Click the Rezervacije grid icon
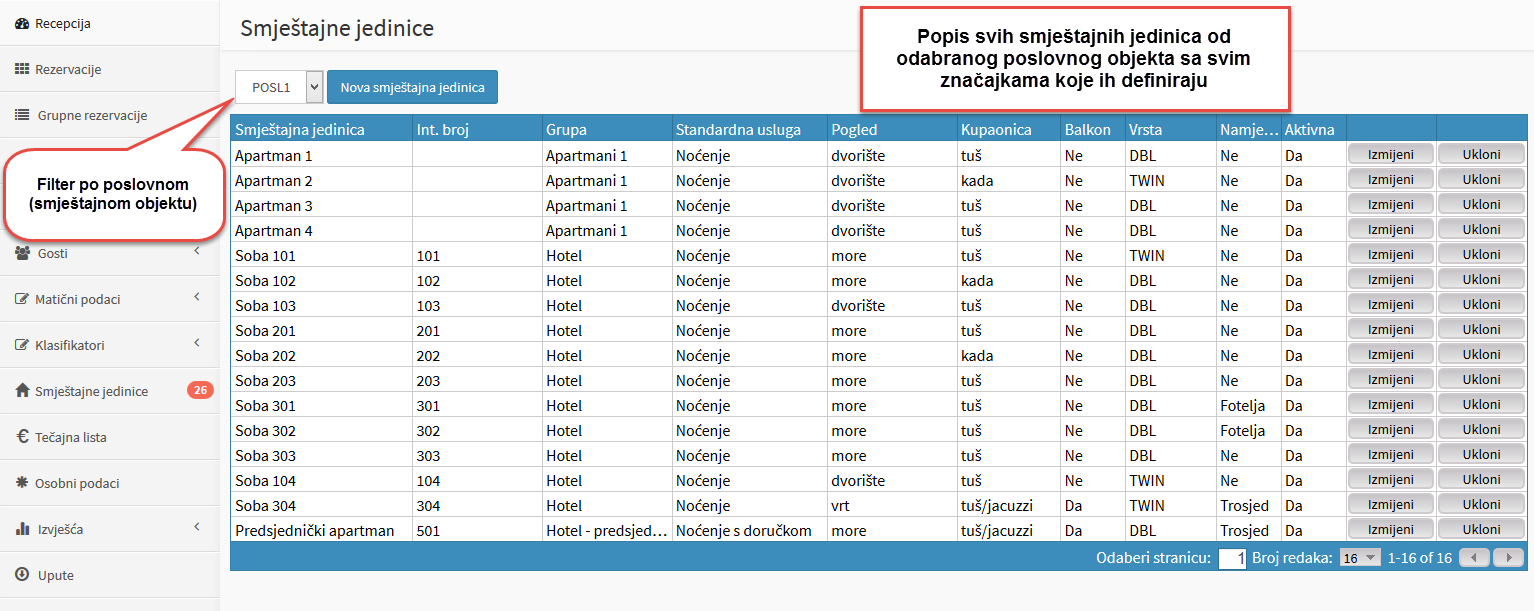The image size is (1534, 611). (22, 69)
